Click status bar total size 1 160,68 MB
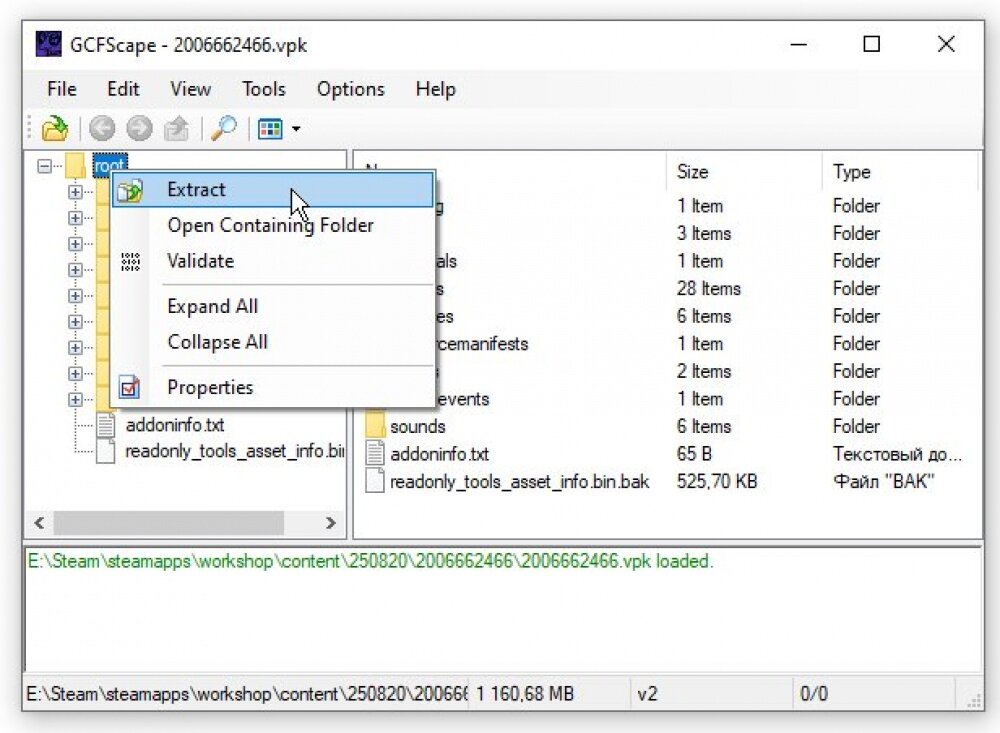 coord(525,693)
